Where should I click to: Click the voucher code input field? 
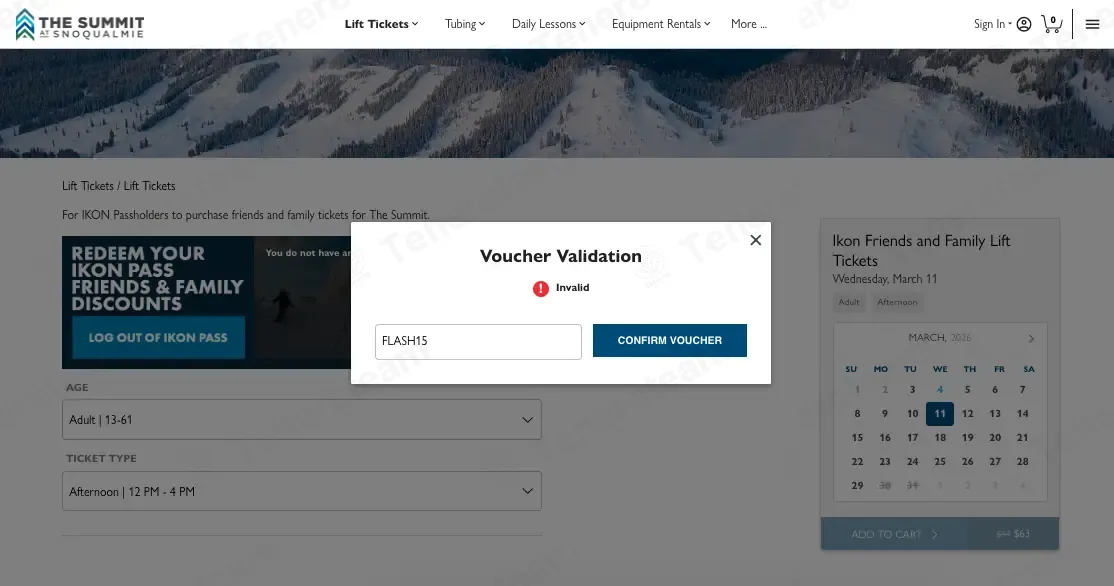click(478, 342)
